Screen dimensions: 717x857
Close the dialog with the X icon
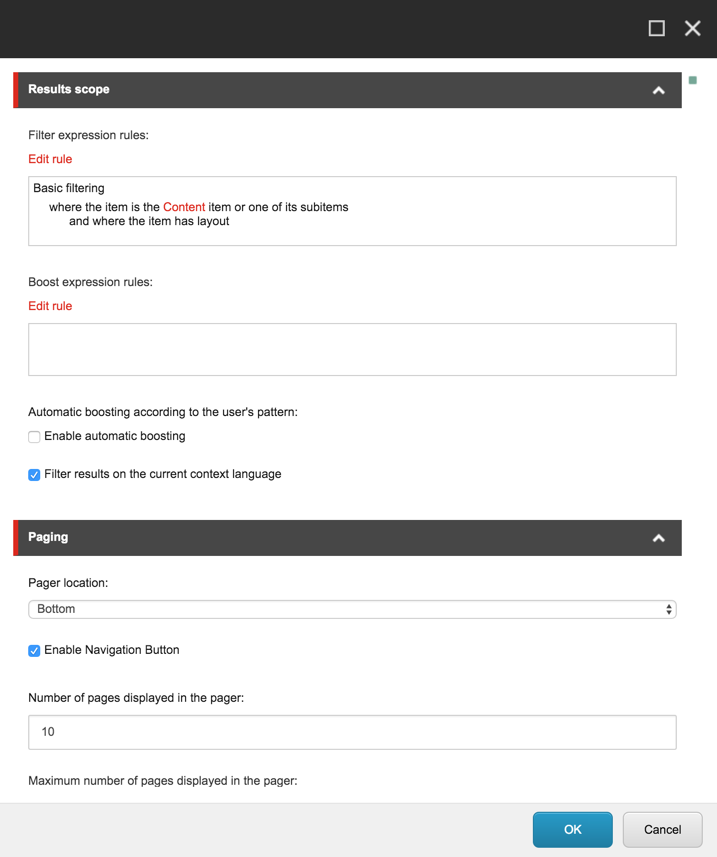[x=692, y=28]
